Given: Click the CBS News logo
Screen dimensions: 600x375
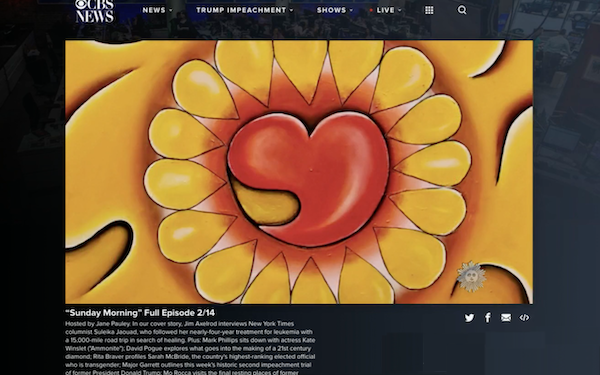Looking at the screenshot, I should click(95, 11).
